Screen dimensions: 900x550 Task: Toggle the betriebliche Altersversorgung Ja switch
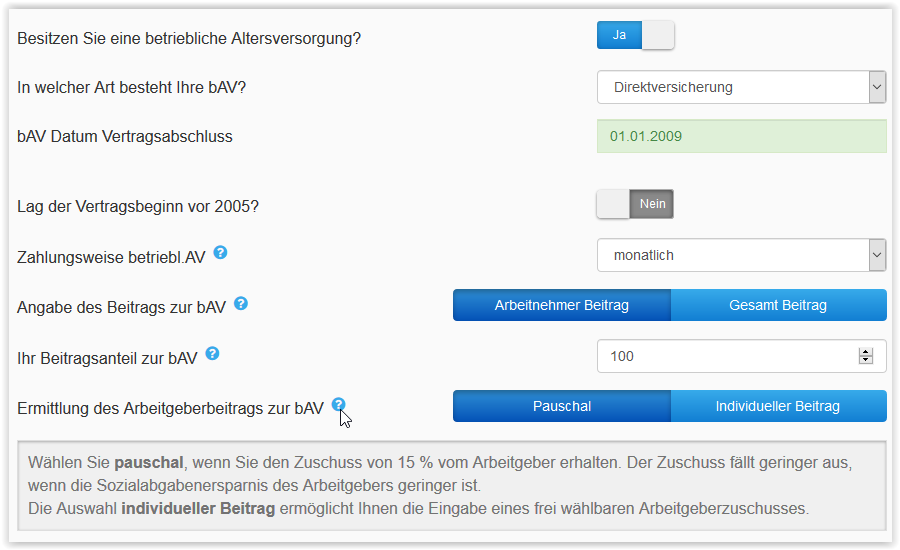click(x=636, y=35)
